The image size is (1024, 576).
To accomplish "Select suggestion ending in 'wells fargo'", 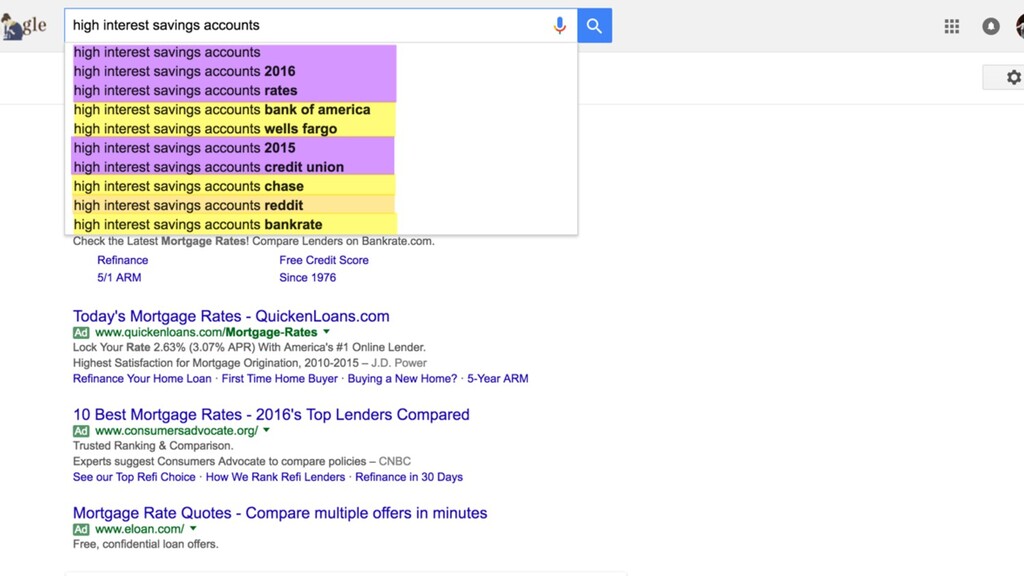I will click(321, 129).
